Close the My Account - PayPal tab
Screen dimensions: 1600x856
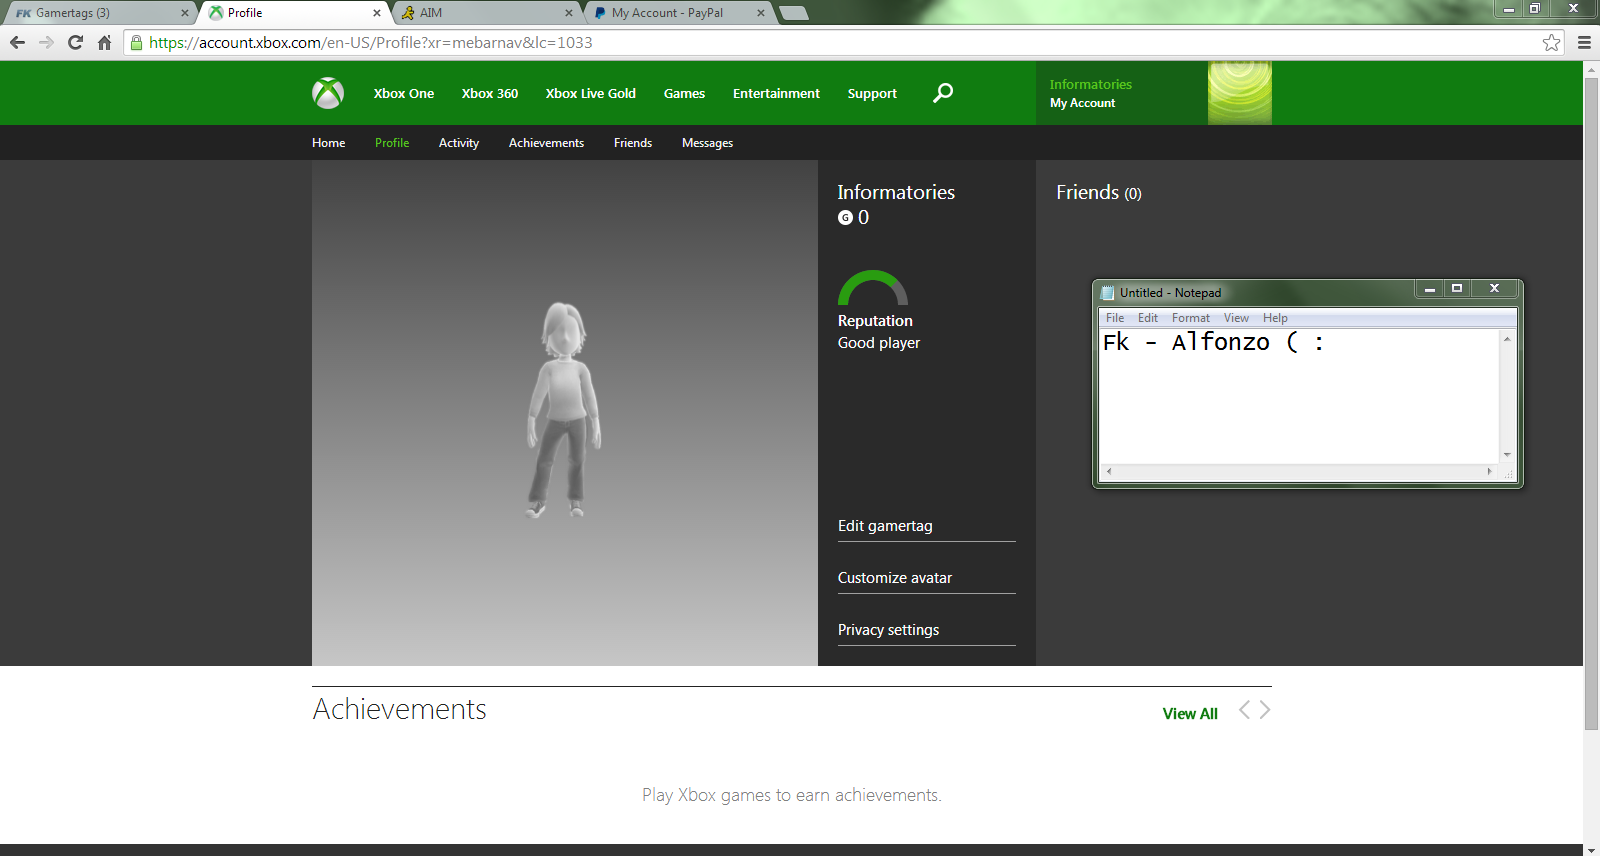click(761, 13)
